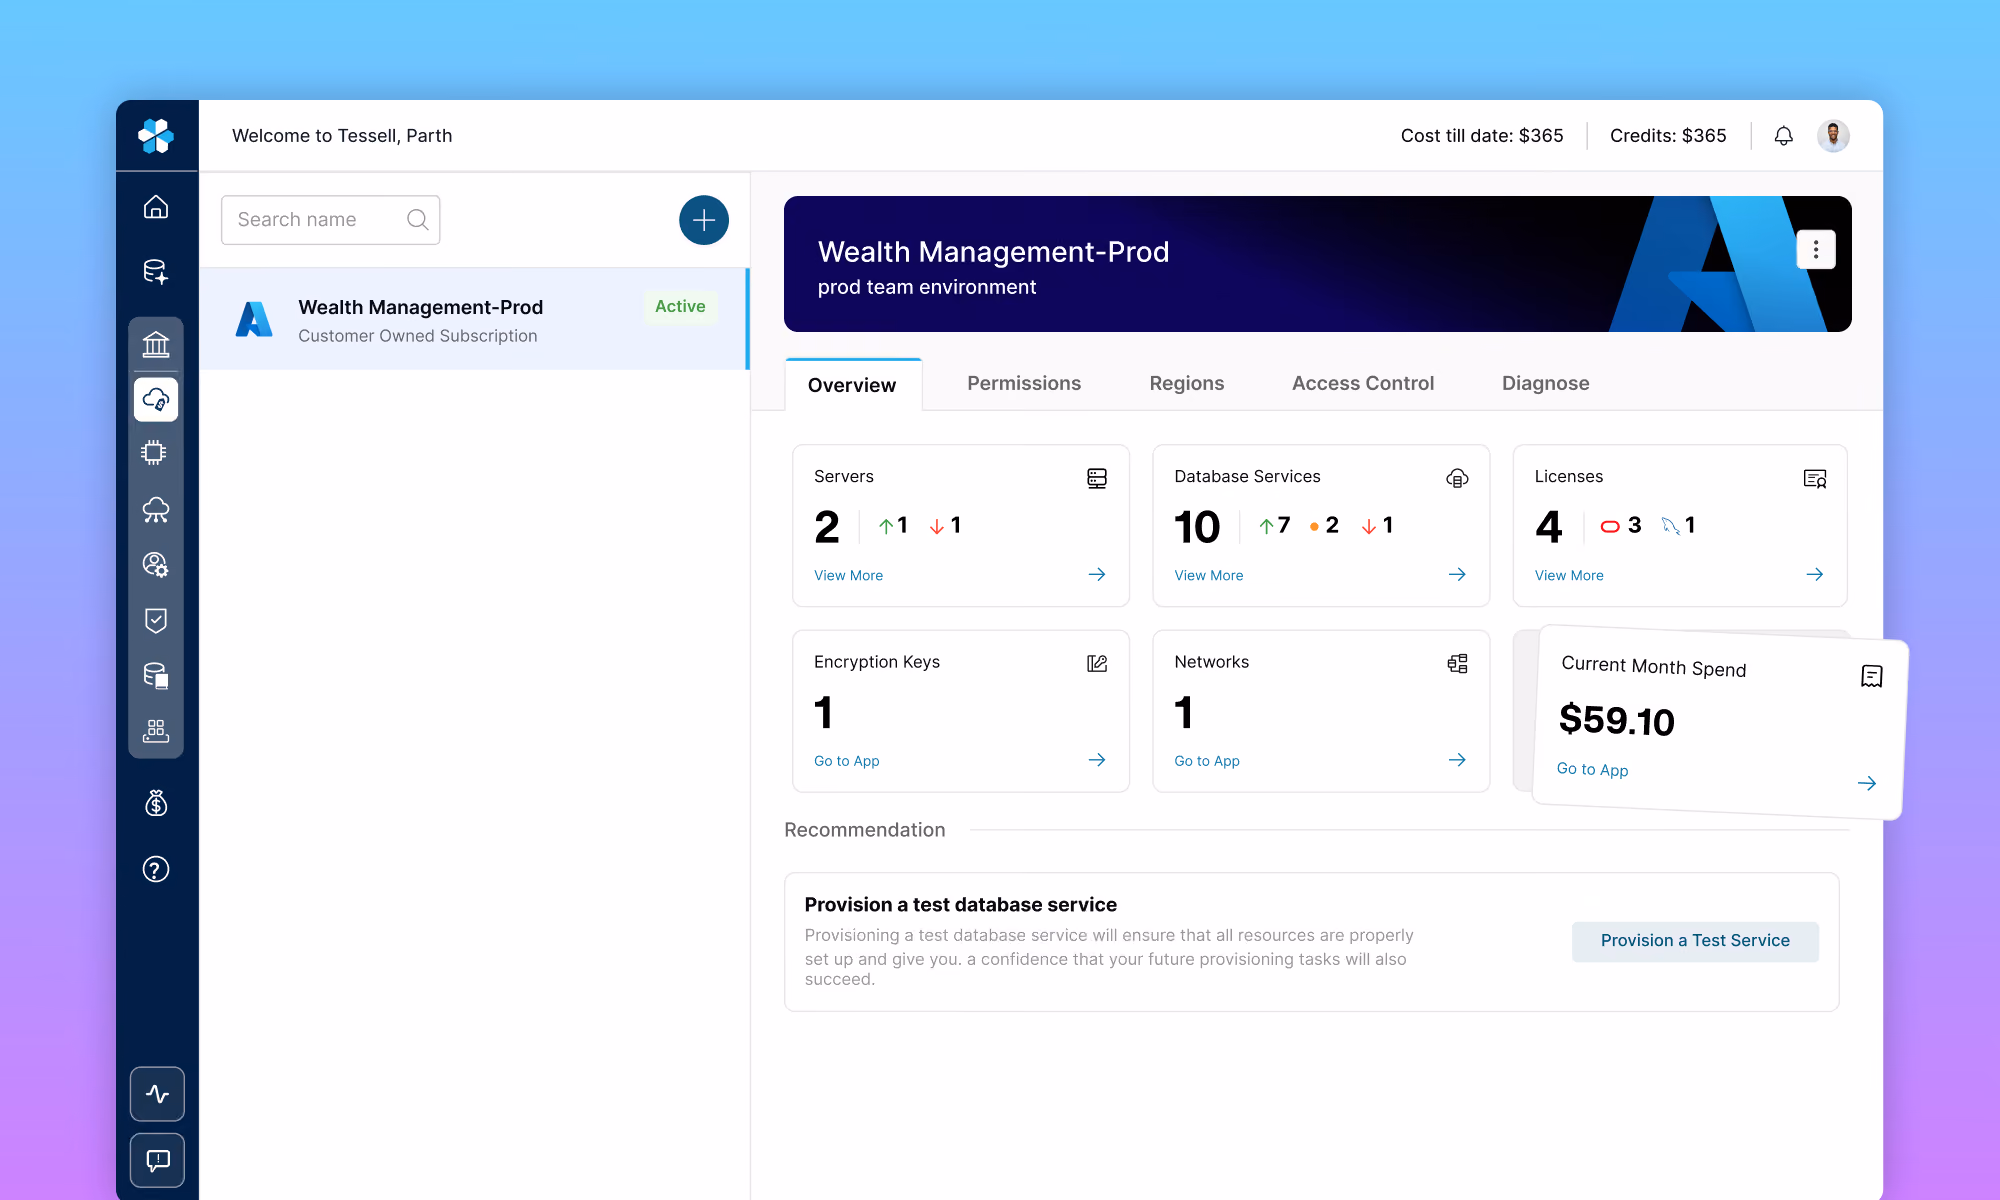Open the billing money bag icon
Screen dimensions: 2000x1200
(156, 803)
